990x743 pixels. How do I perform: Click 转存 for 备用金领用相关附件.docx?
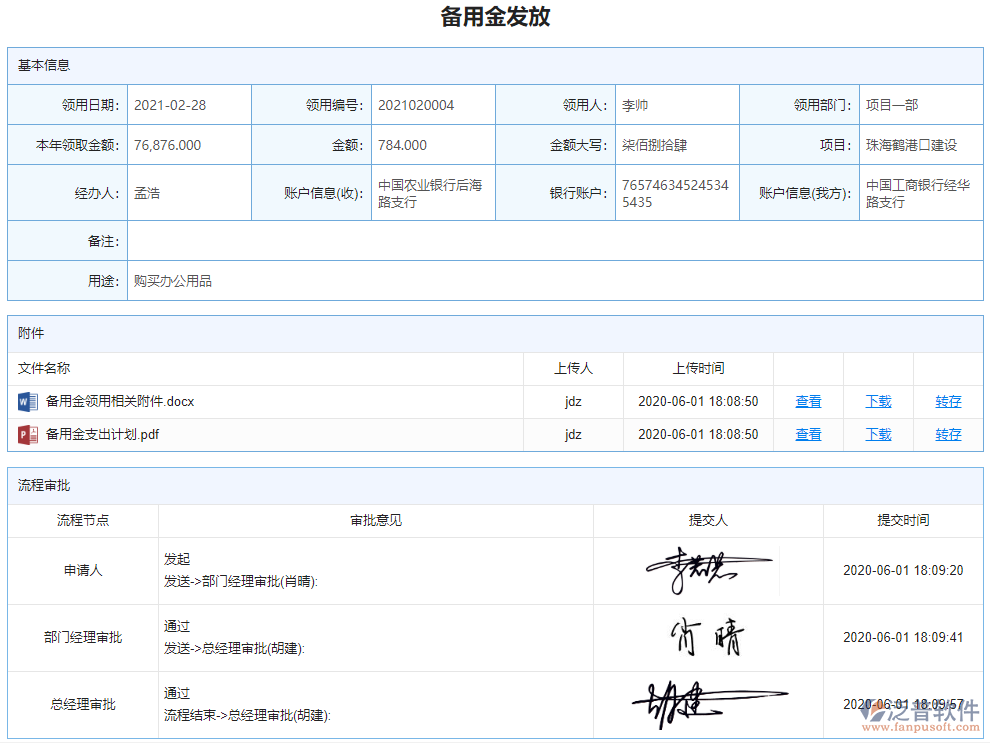(x=947, y=401)
